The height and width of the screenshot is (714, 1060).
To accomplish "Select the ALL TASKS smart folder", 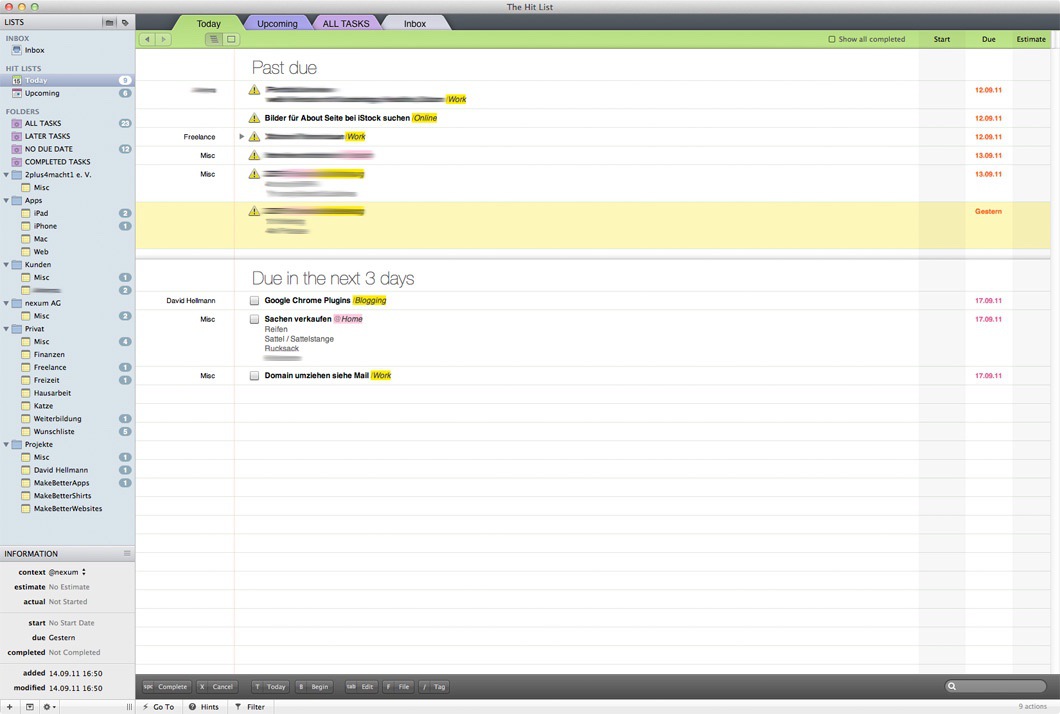I will click(43, 123).
